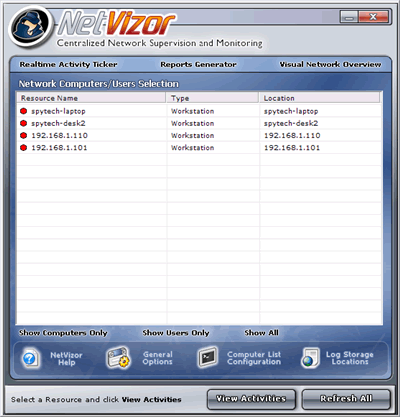Screen dimensions: 400x417
Task: Open the Reports Generator tab
Action: (x=198, y=64)
